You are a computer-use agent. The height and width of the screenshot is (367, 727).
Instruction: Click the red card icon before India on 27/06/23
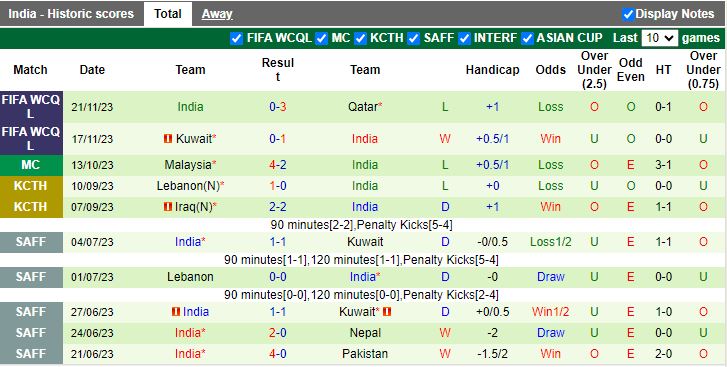pyautogui.click(x=176, y=311)
